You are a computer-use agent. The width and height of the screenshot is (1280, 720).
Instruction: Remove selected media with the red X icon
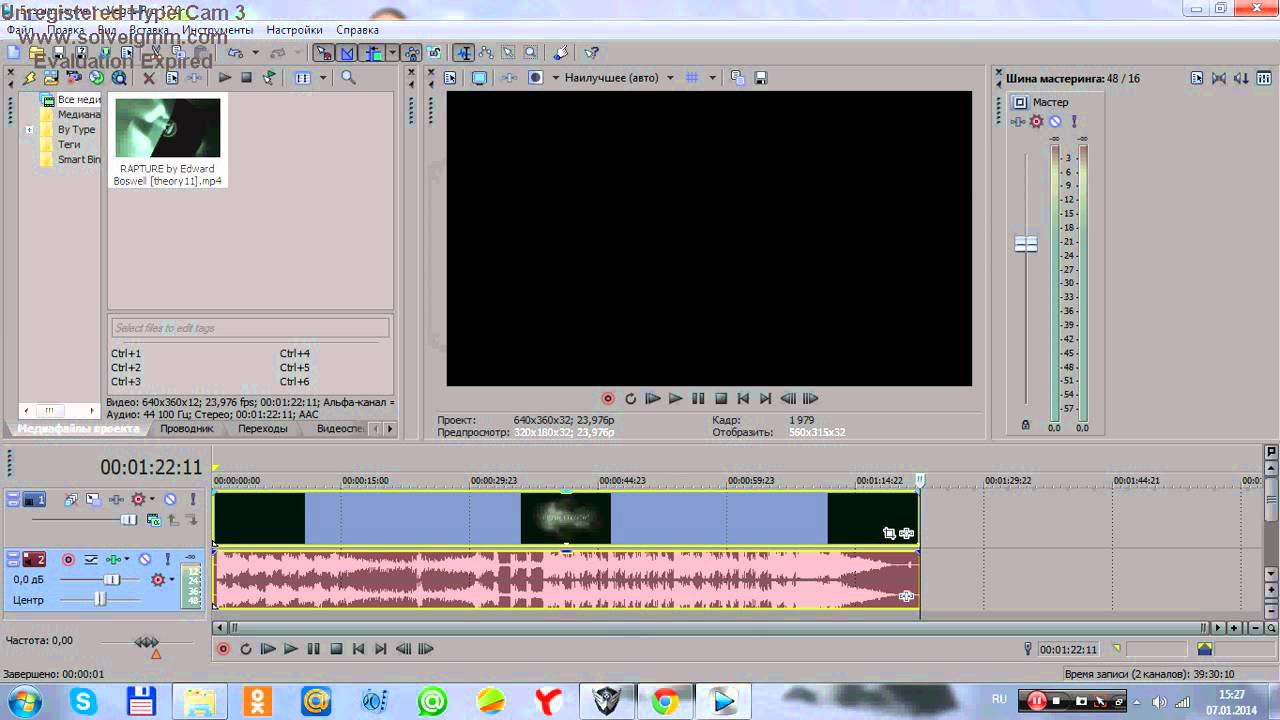point(149,77)
